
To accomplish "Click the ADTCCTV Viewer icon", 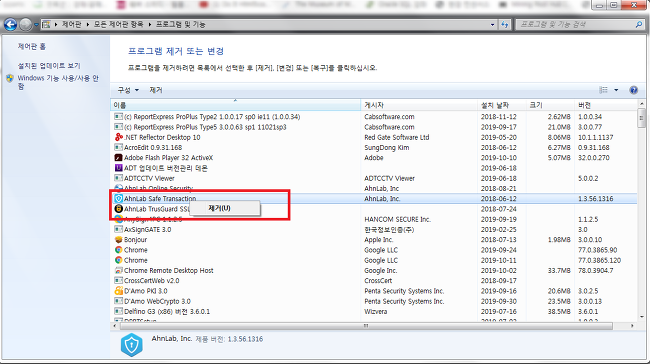I will coord(119,178).
